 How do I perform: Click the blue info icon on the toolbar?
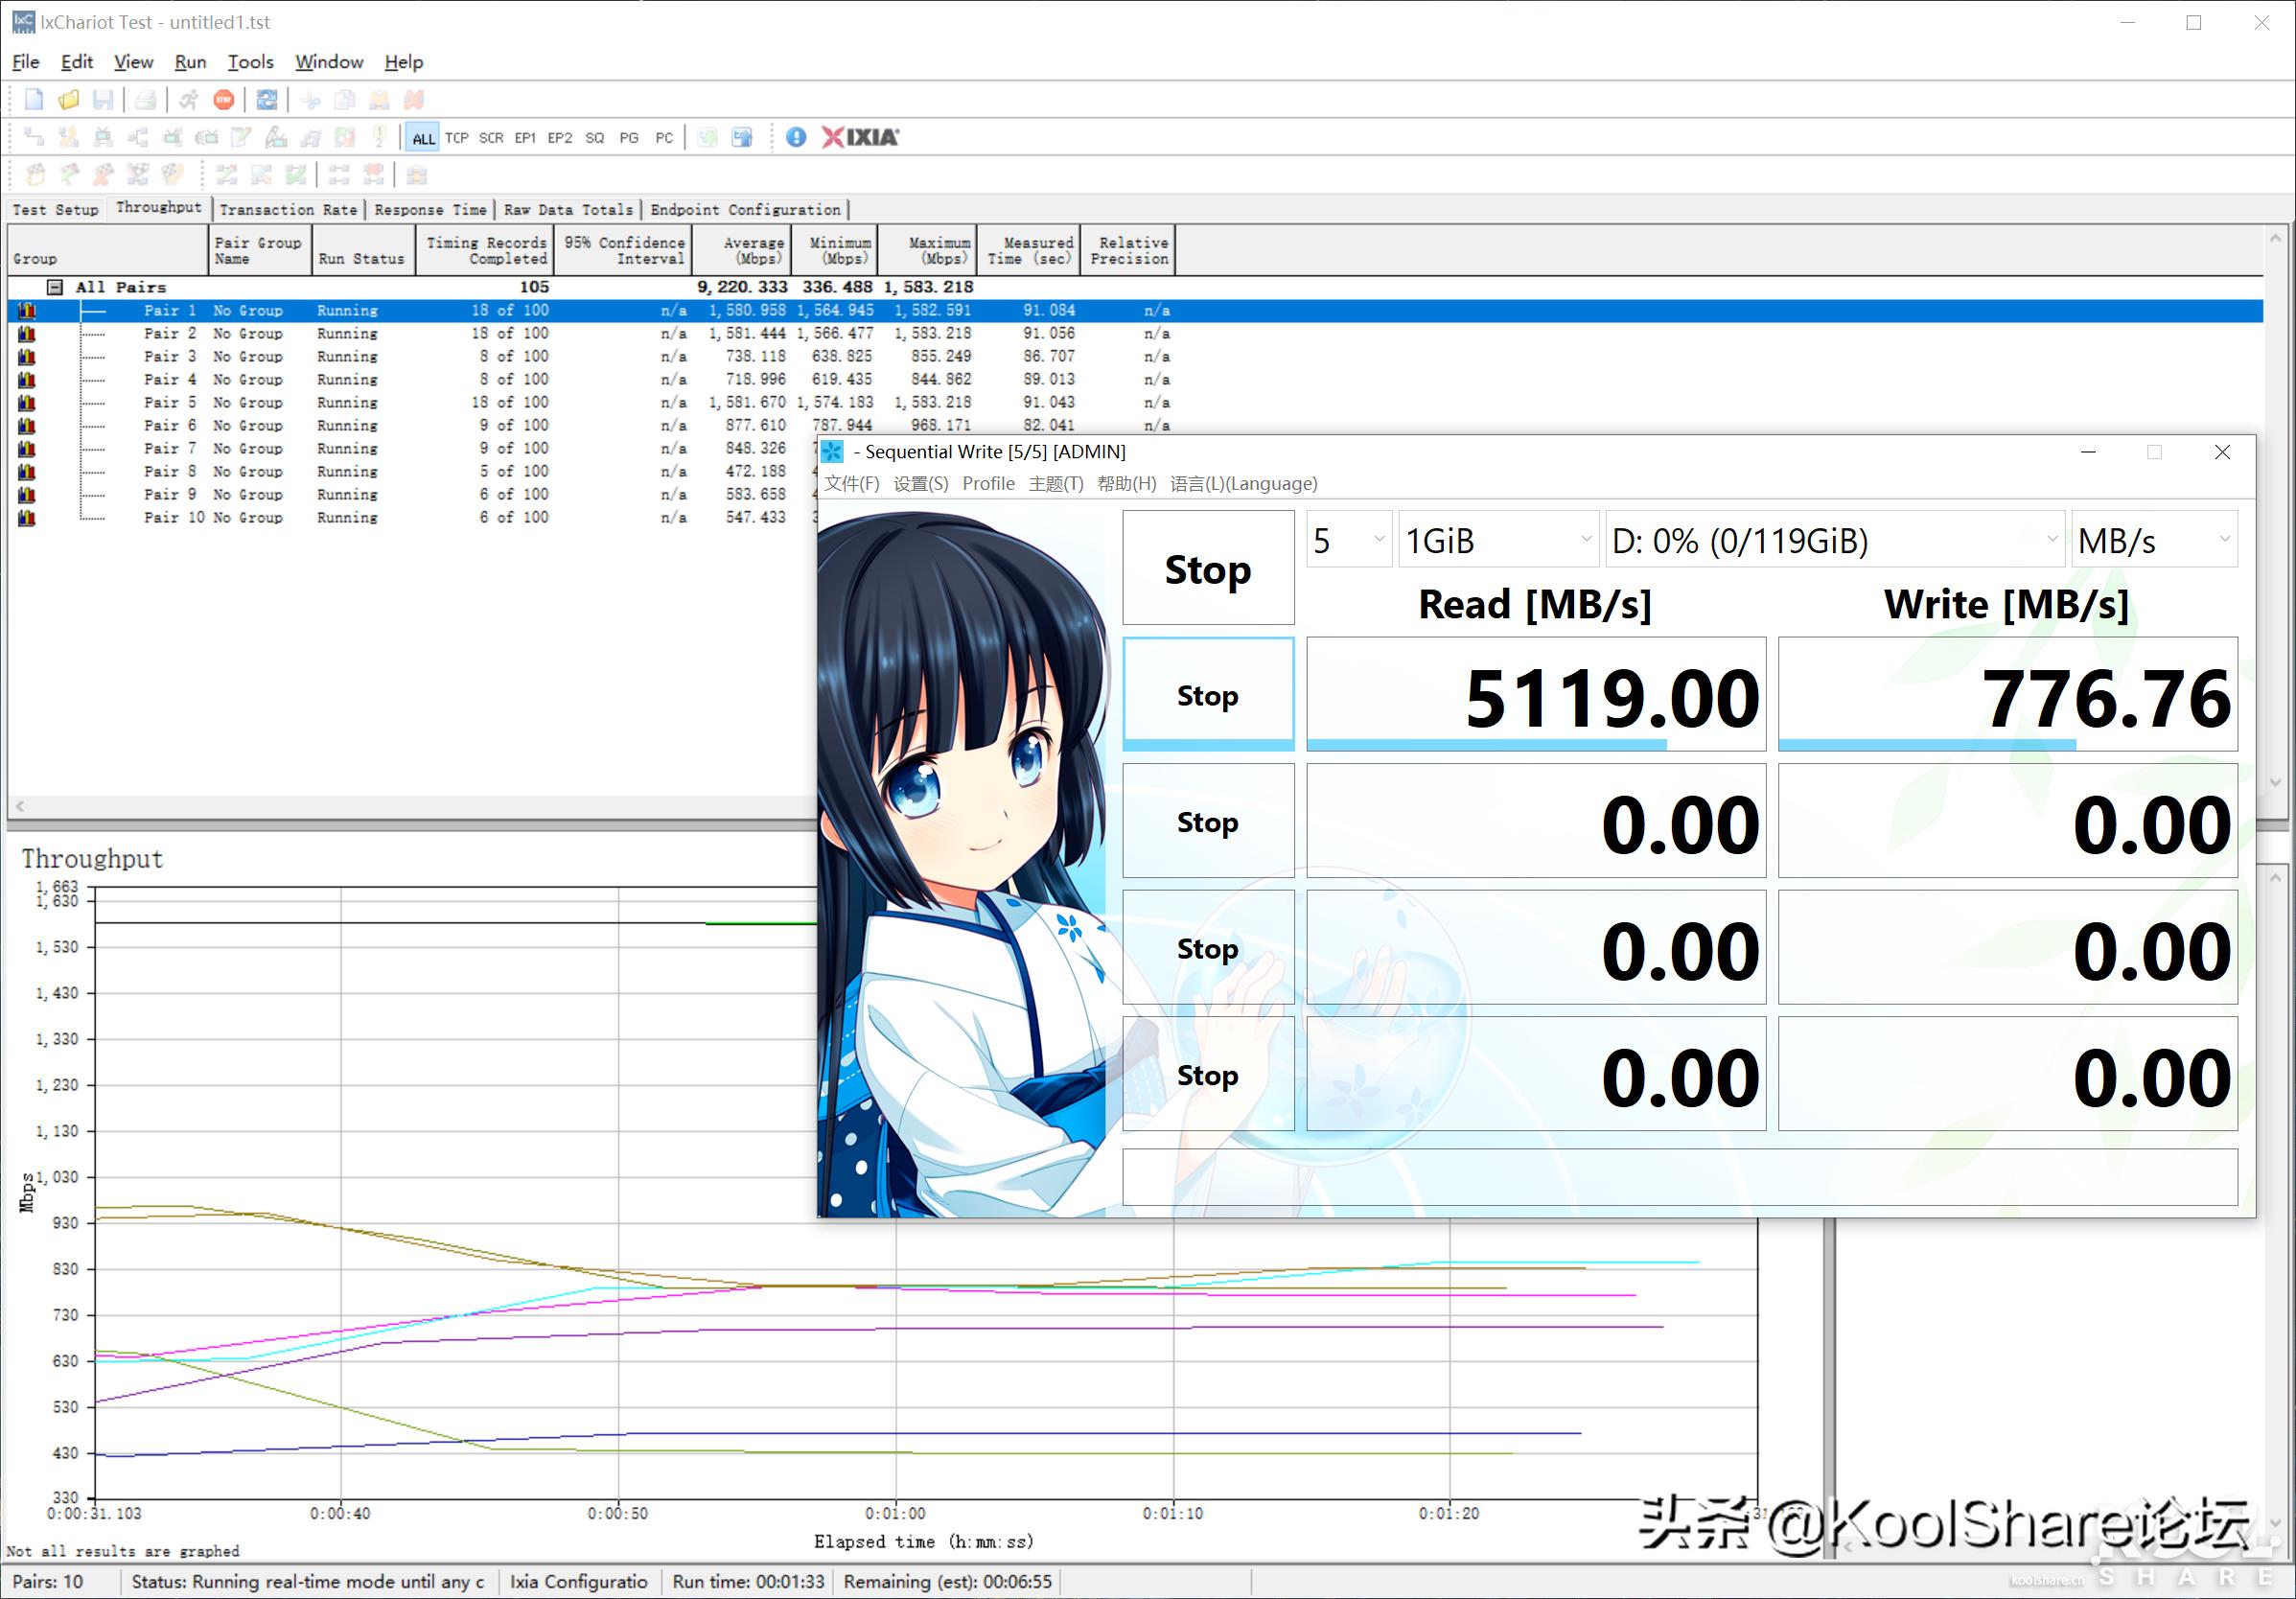tap(796, 137)
